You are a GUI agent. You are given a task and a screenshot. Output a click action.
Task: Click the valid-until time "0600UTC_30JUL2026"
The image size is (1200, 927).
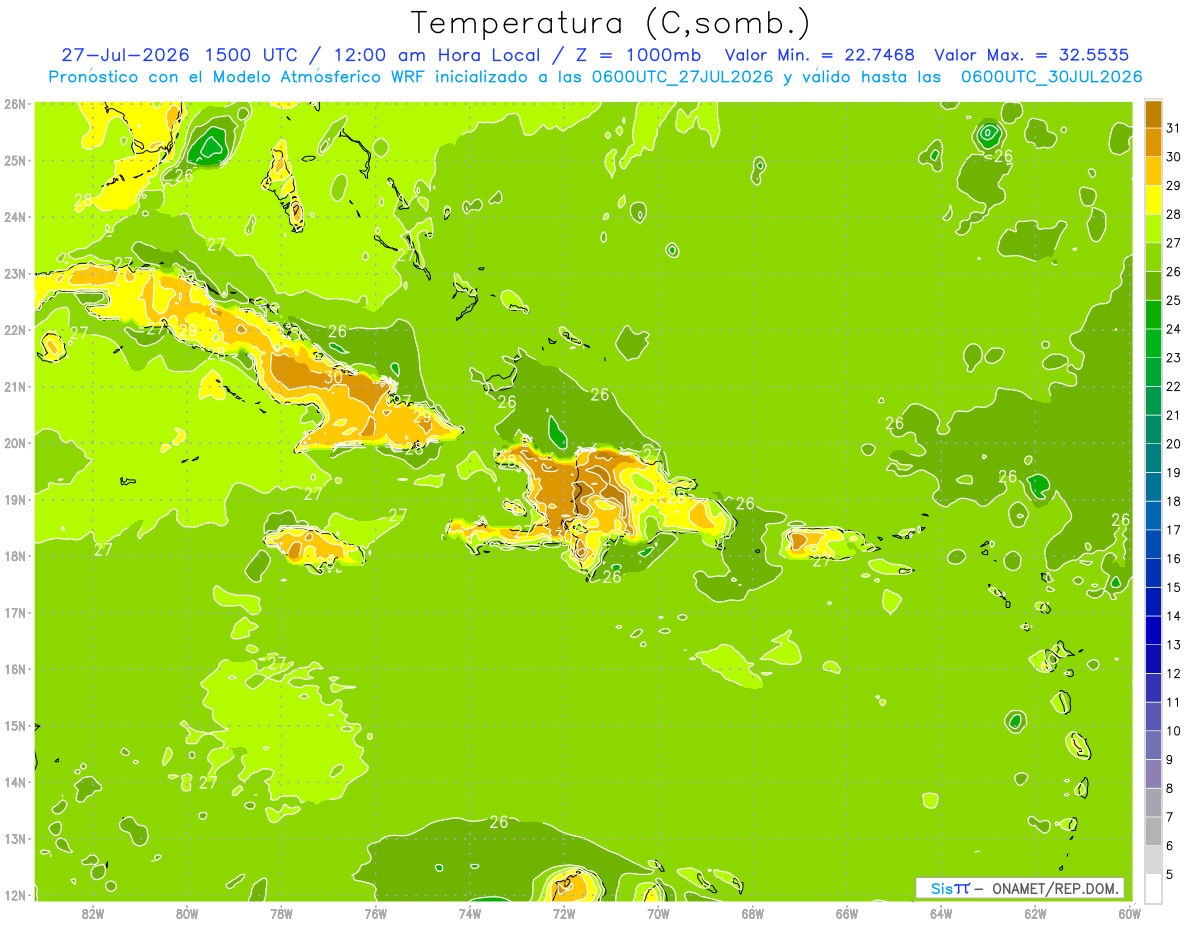coord(1052,77)
